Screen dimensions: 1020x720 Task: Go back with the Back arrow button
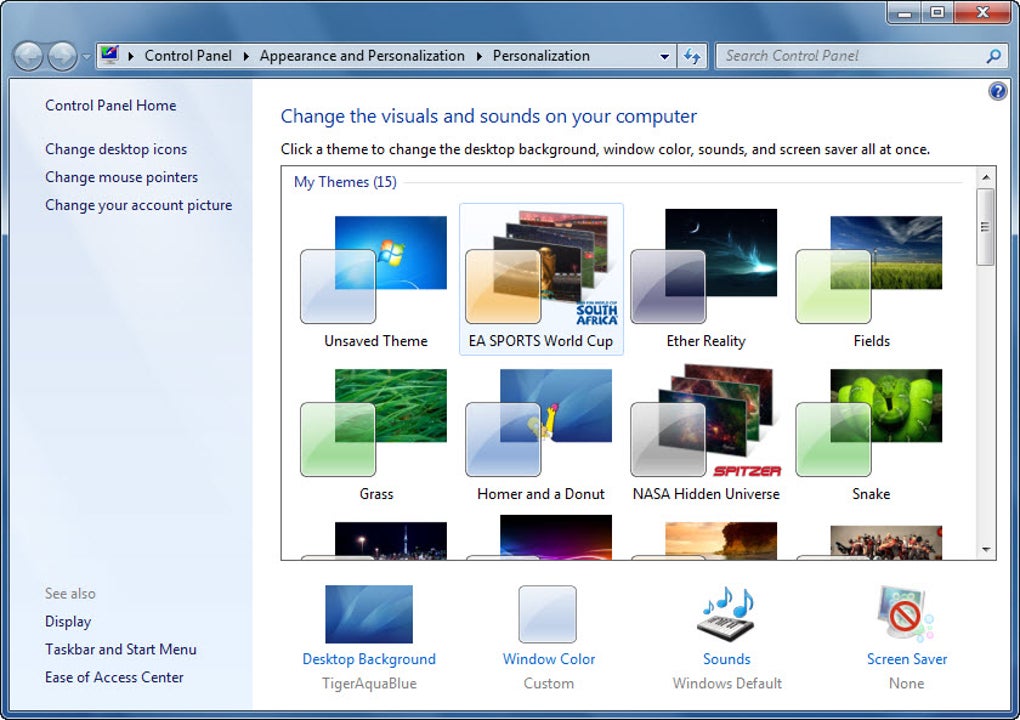pyautogui.click(x=28, y=57)
